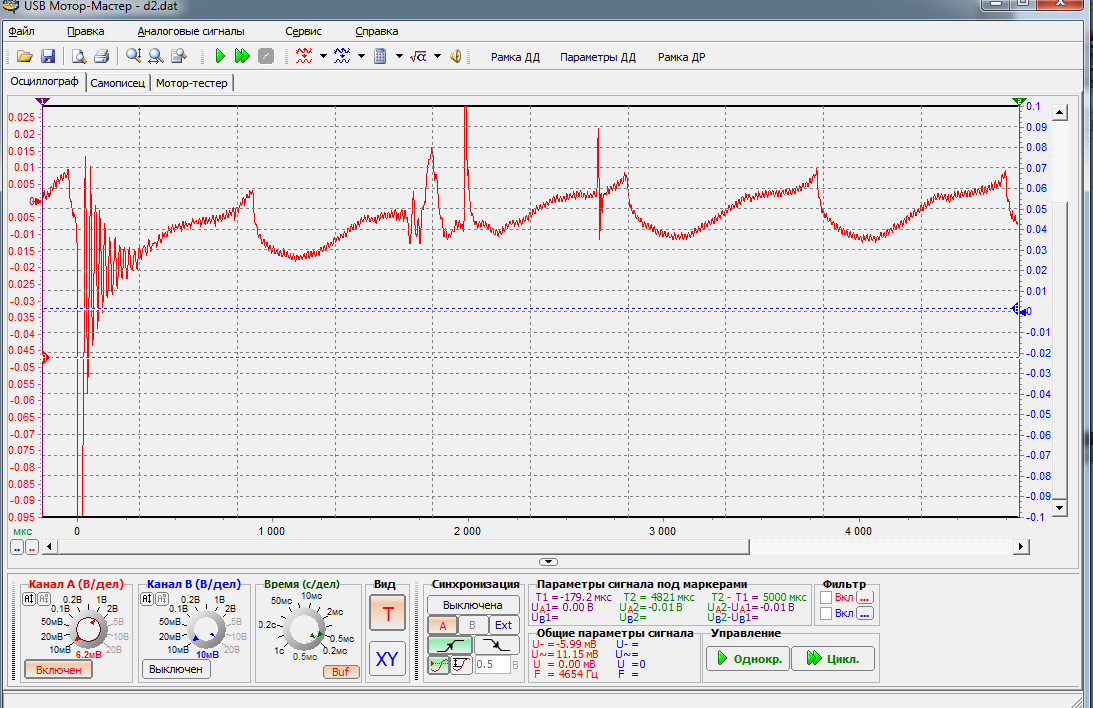Click the Выключена synchronization button

click(x=473, y=605)
